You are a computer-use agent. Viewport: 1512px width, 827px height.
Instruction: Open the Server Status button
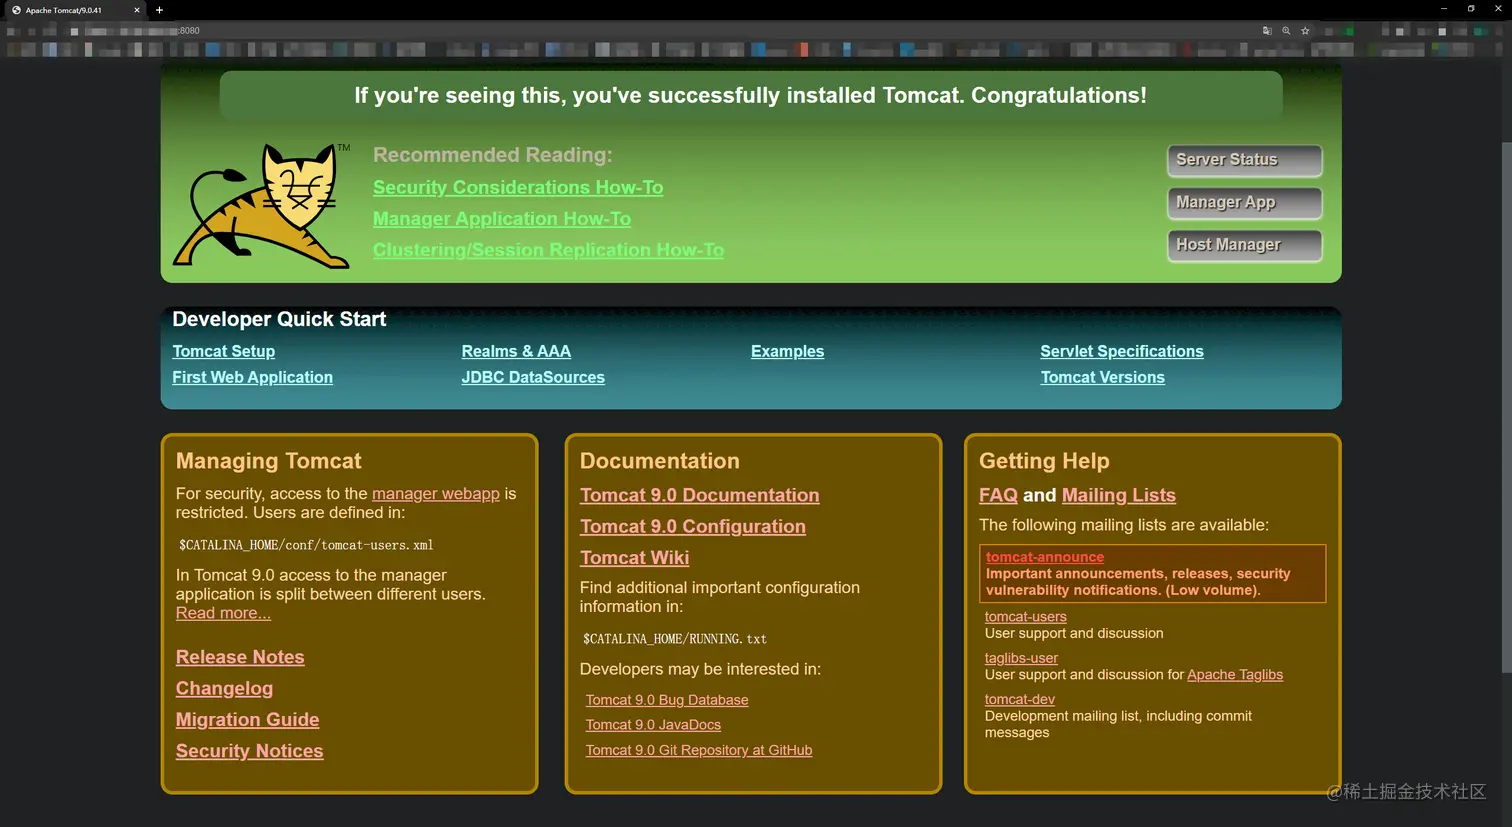pos(1244,160)
